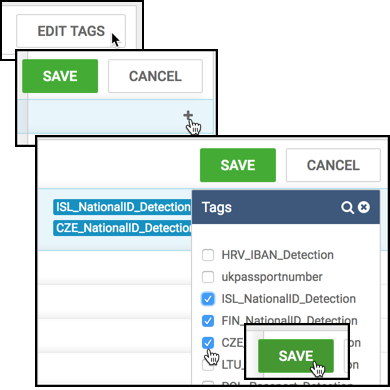This screenshot has height=390, width=390.
Task: Select the blue CZE_NationalID_Detection tag chip
Action: coord(122,228)
